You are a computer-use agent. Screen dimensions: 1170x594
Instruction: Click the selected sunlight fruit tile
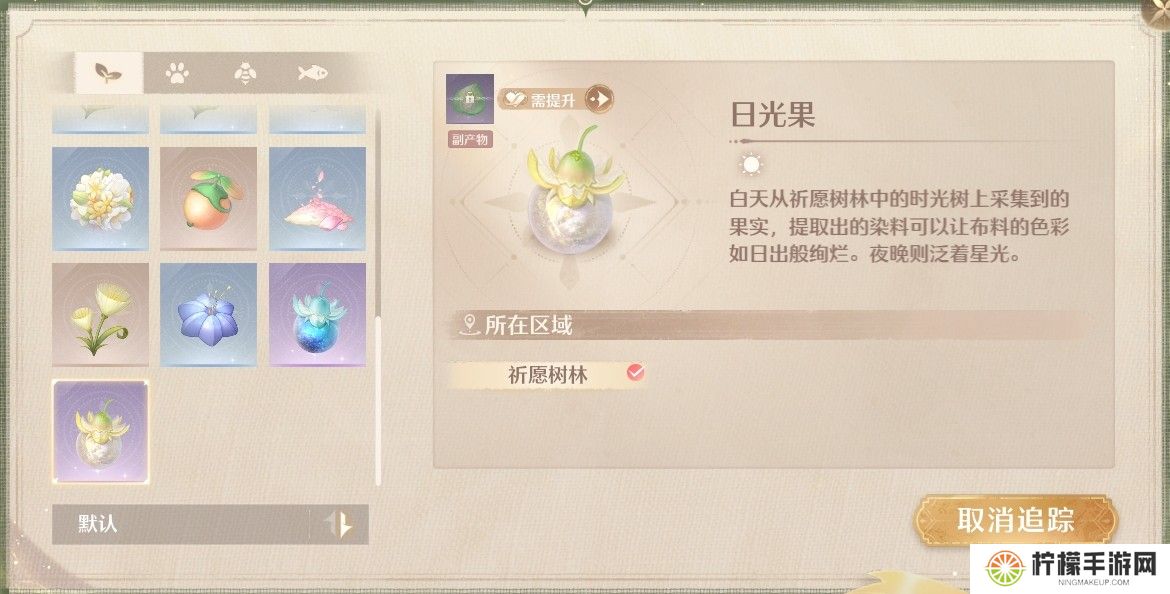(101, 431)
